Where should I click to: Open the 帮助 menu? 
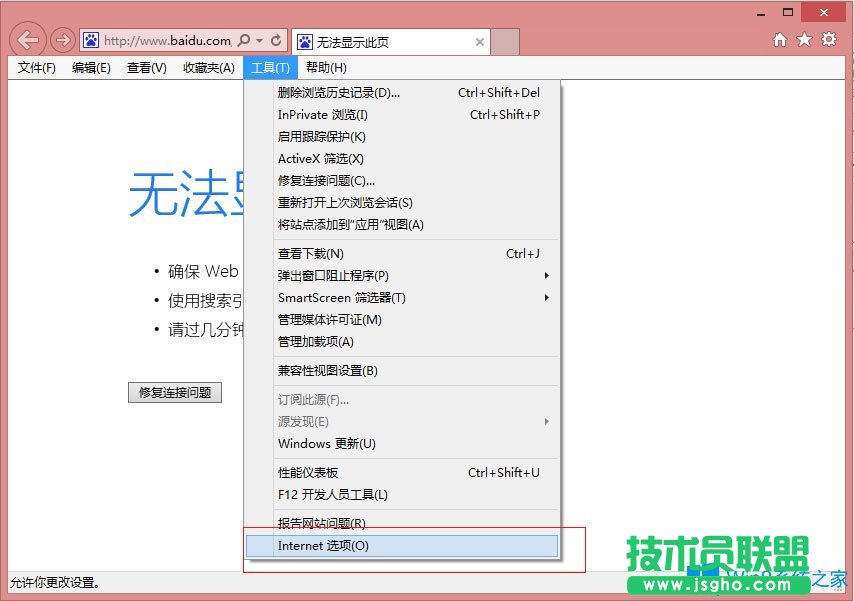coord(327,67)
